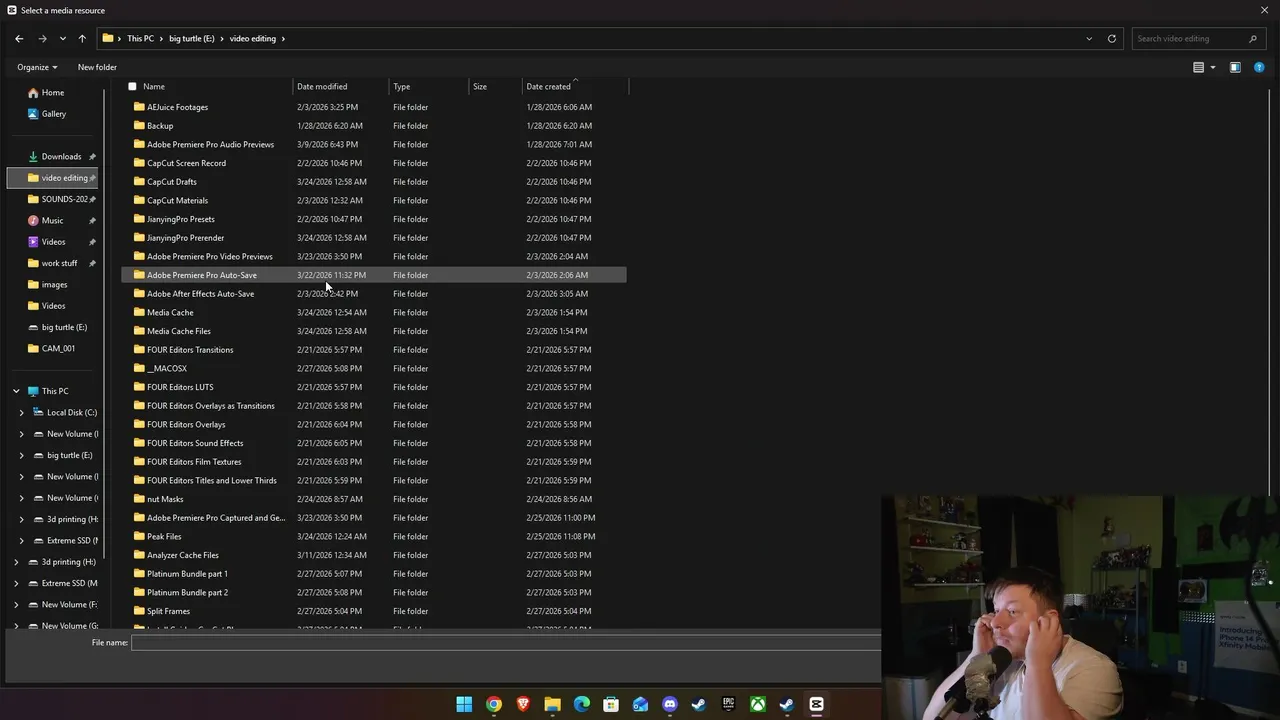Open File Explorer from the taskbar
This screenshot has width=1280, height=720.
(x=552, y=704)
